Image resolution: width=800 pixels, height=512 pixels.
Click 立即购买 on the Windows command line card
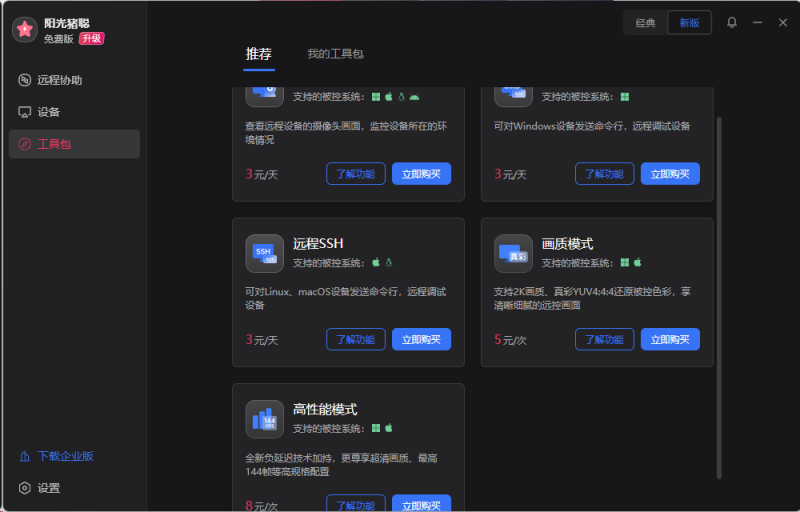pos(670,174)
